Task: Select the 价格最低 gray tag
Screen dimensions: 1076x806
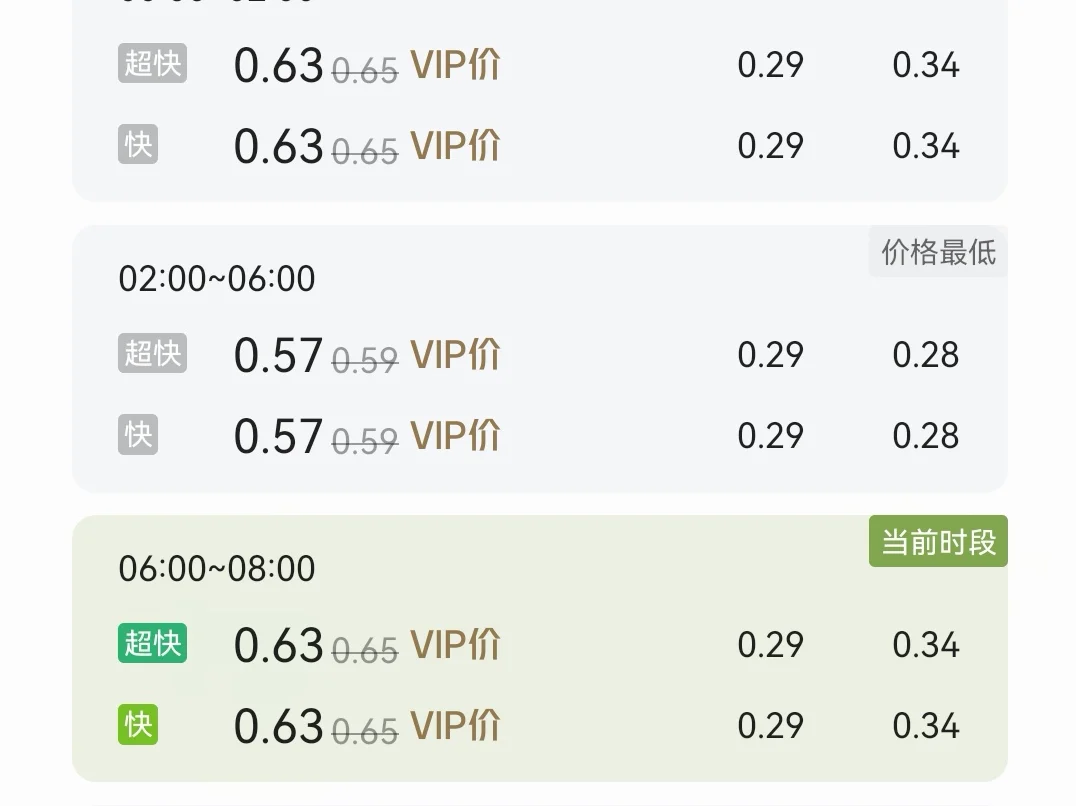Action: [938, 252]
